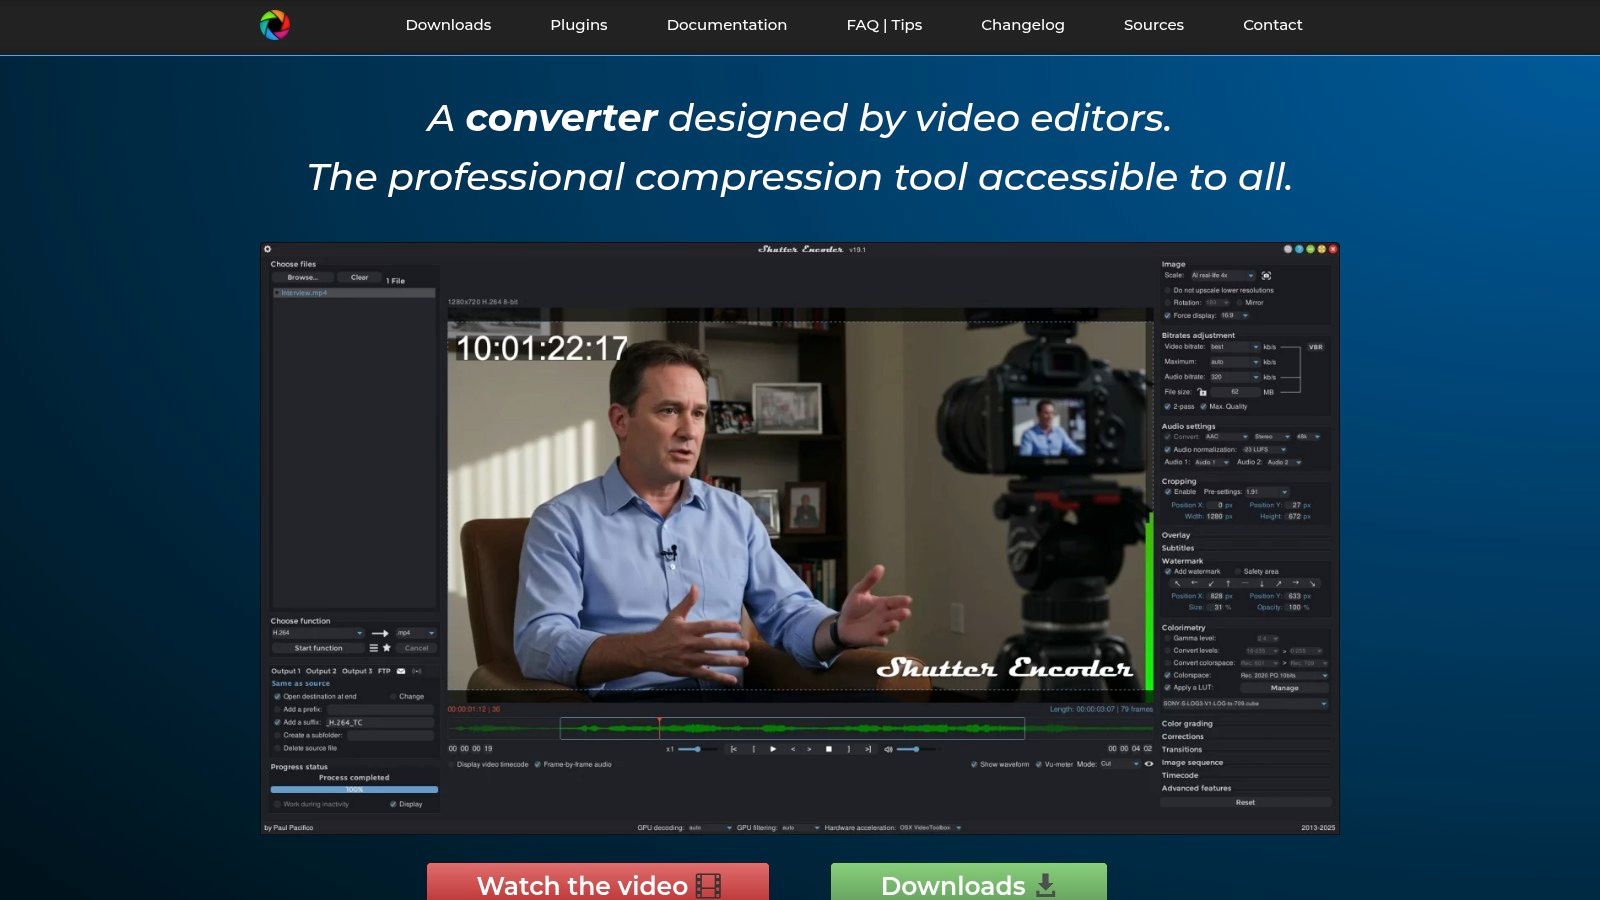Click the scale fit icon next to Scale
This screenshot has width=1600, height=900.
(1266, 275)
